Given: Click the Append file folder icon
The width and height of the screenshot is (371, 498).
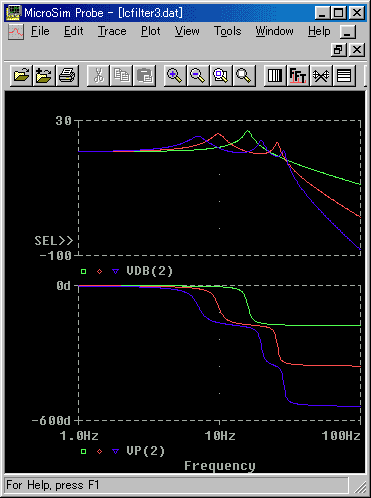Looking at the screenshot, I should tap(44, 75).
